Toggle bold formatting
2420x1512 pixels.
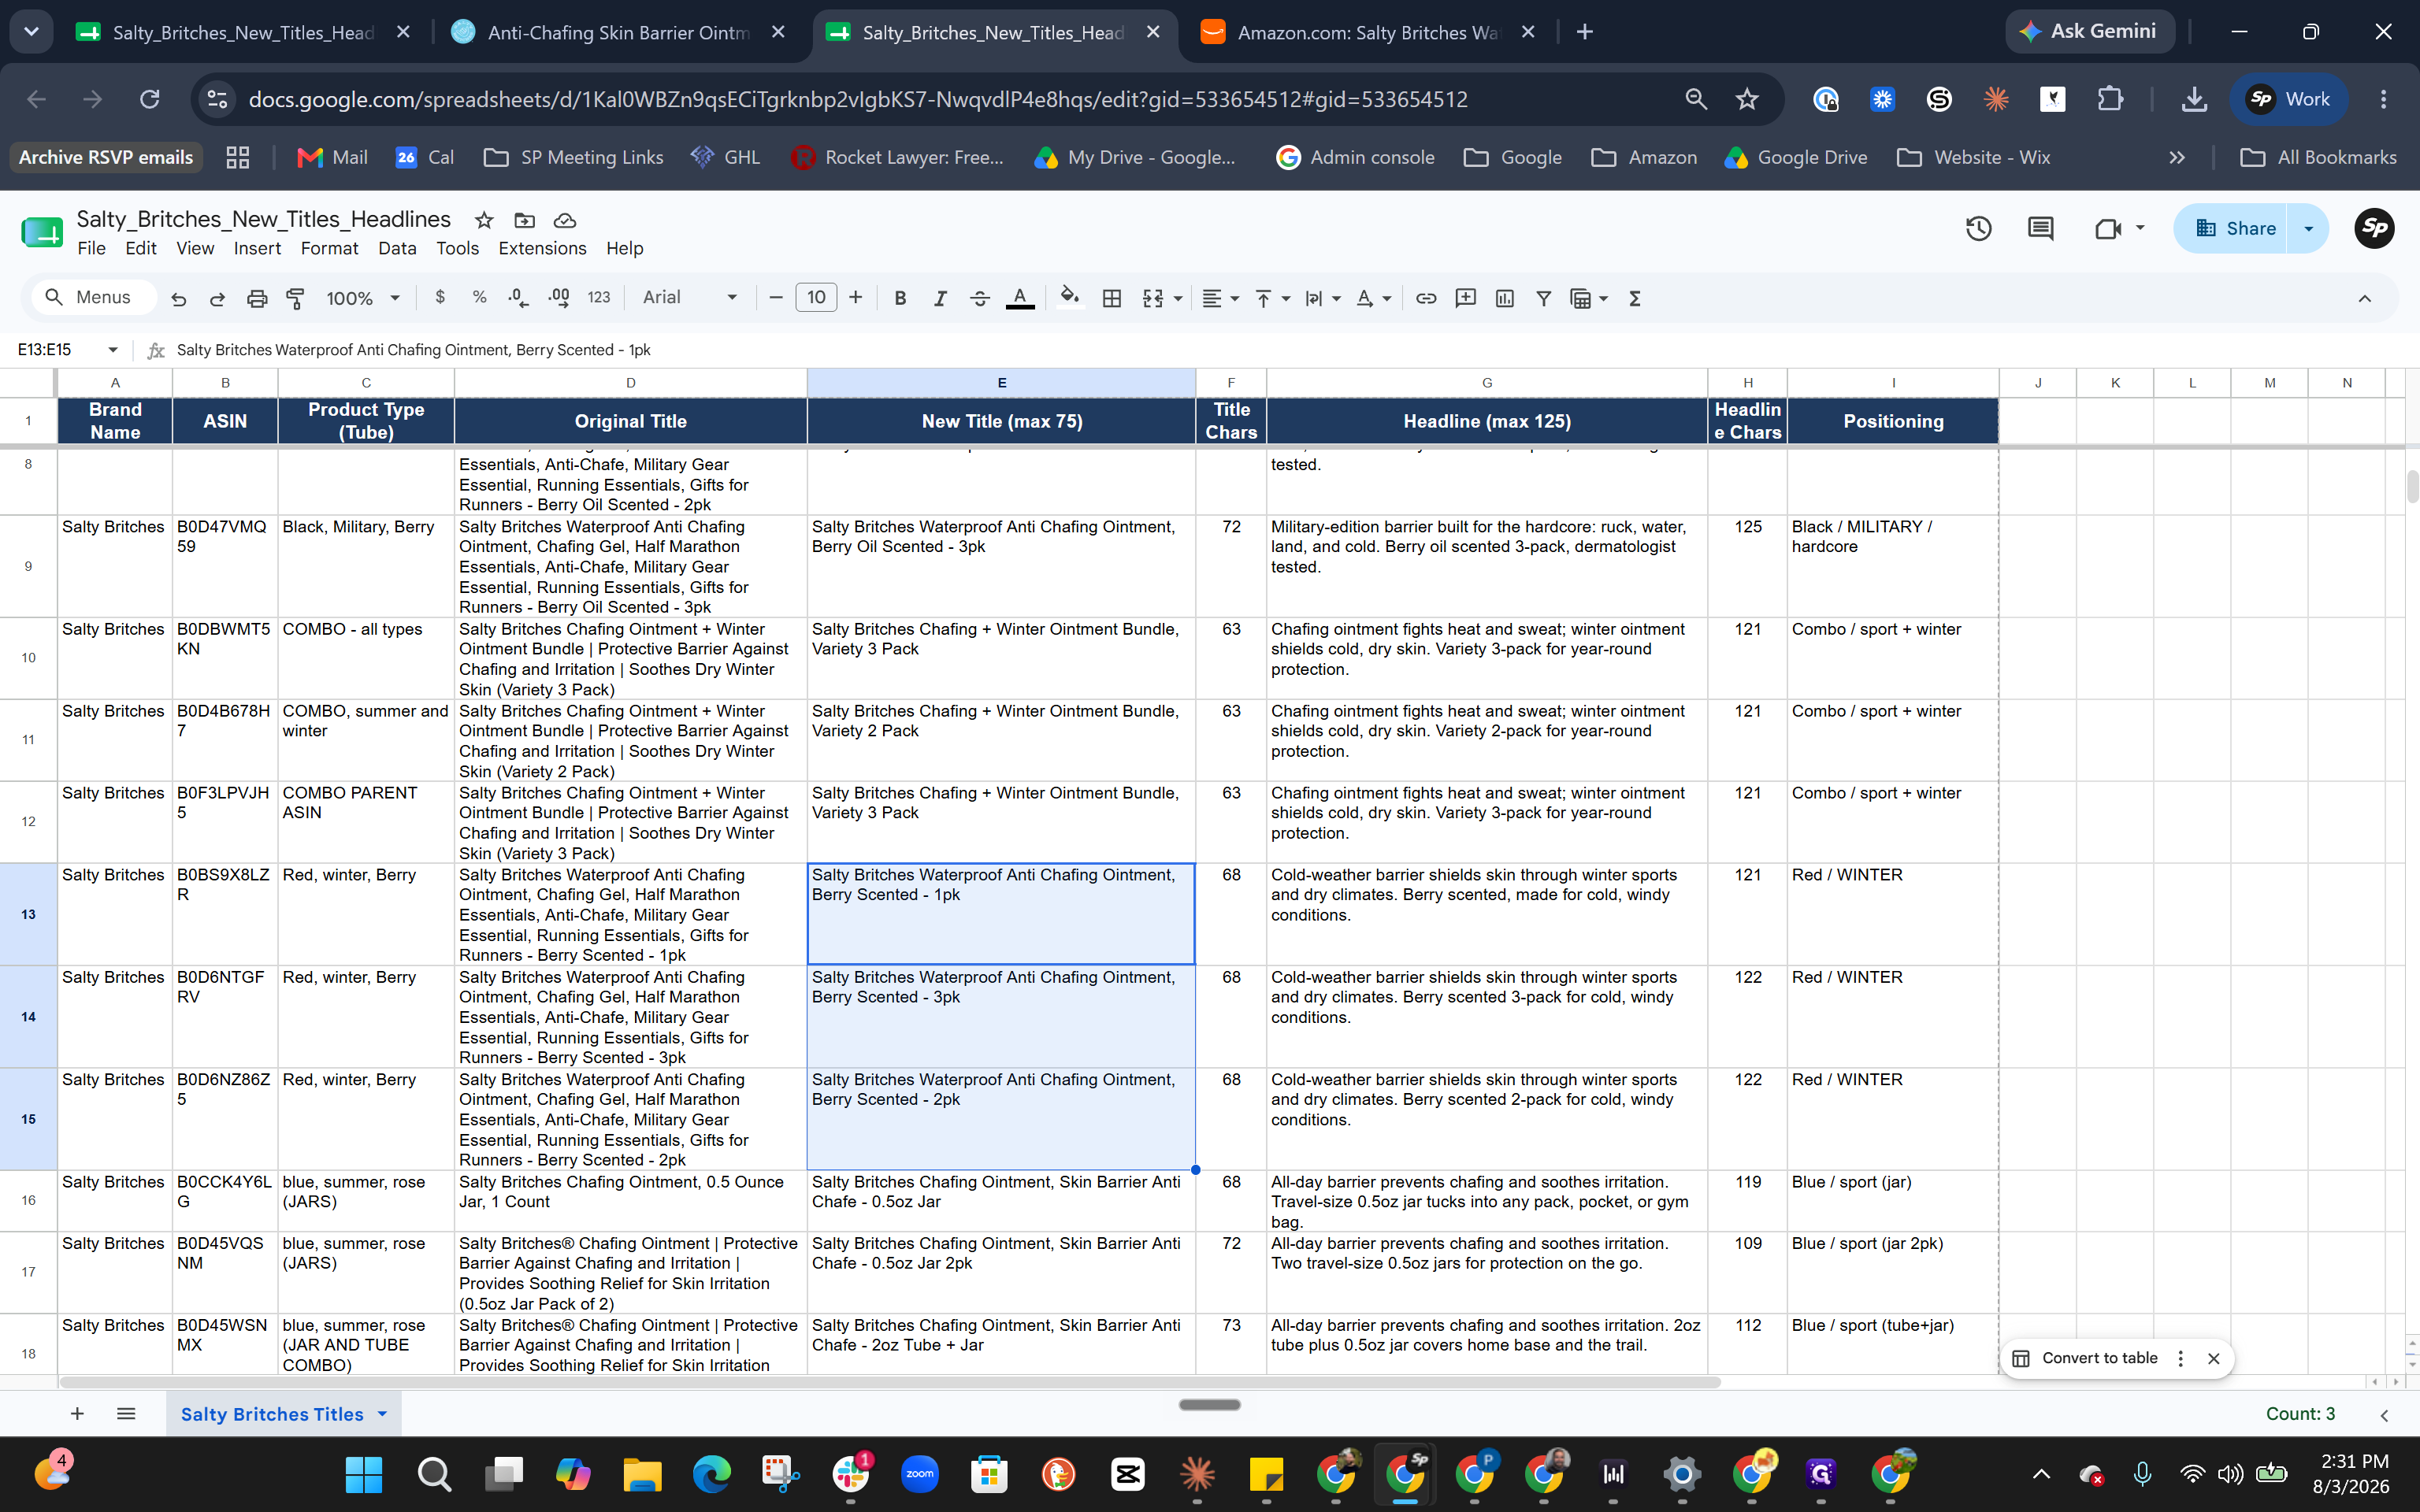pos(900,298)
